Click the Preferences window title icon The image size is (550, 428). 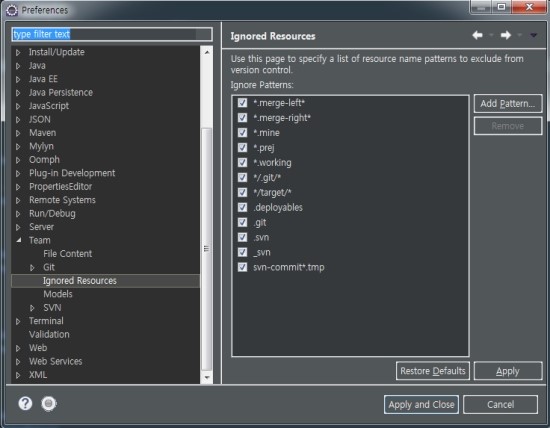[12, 11]
